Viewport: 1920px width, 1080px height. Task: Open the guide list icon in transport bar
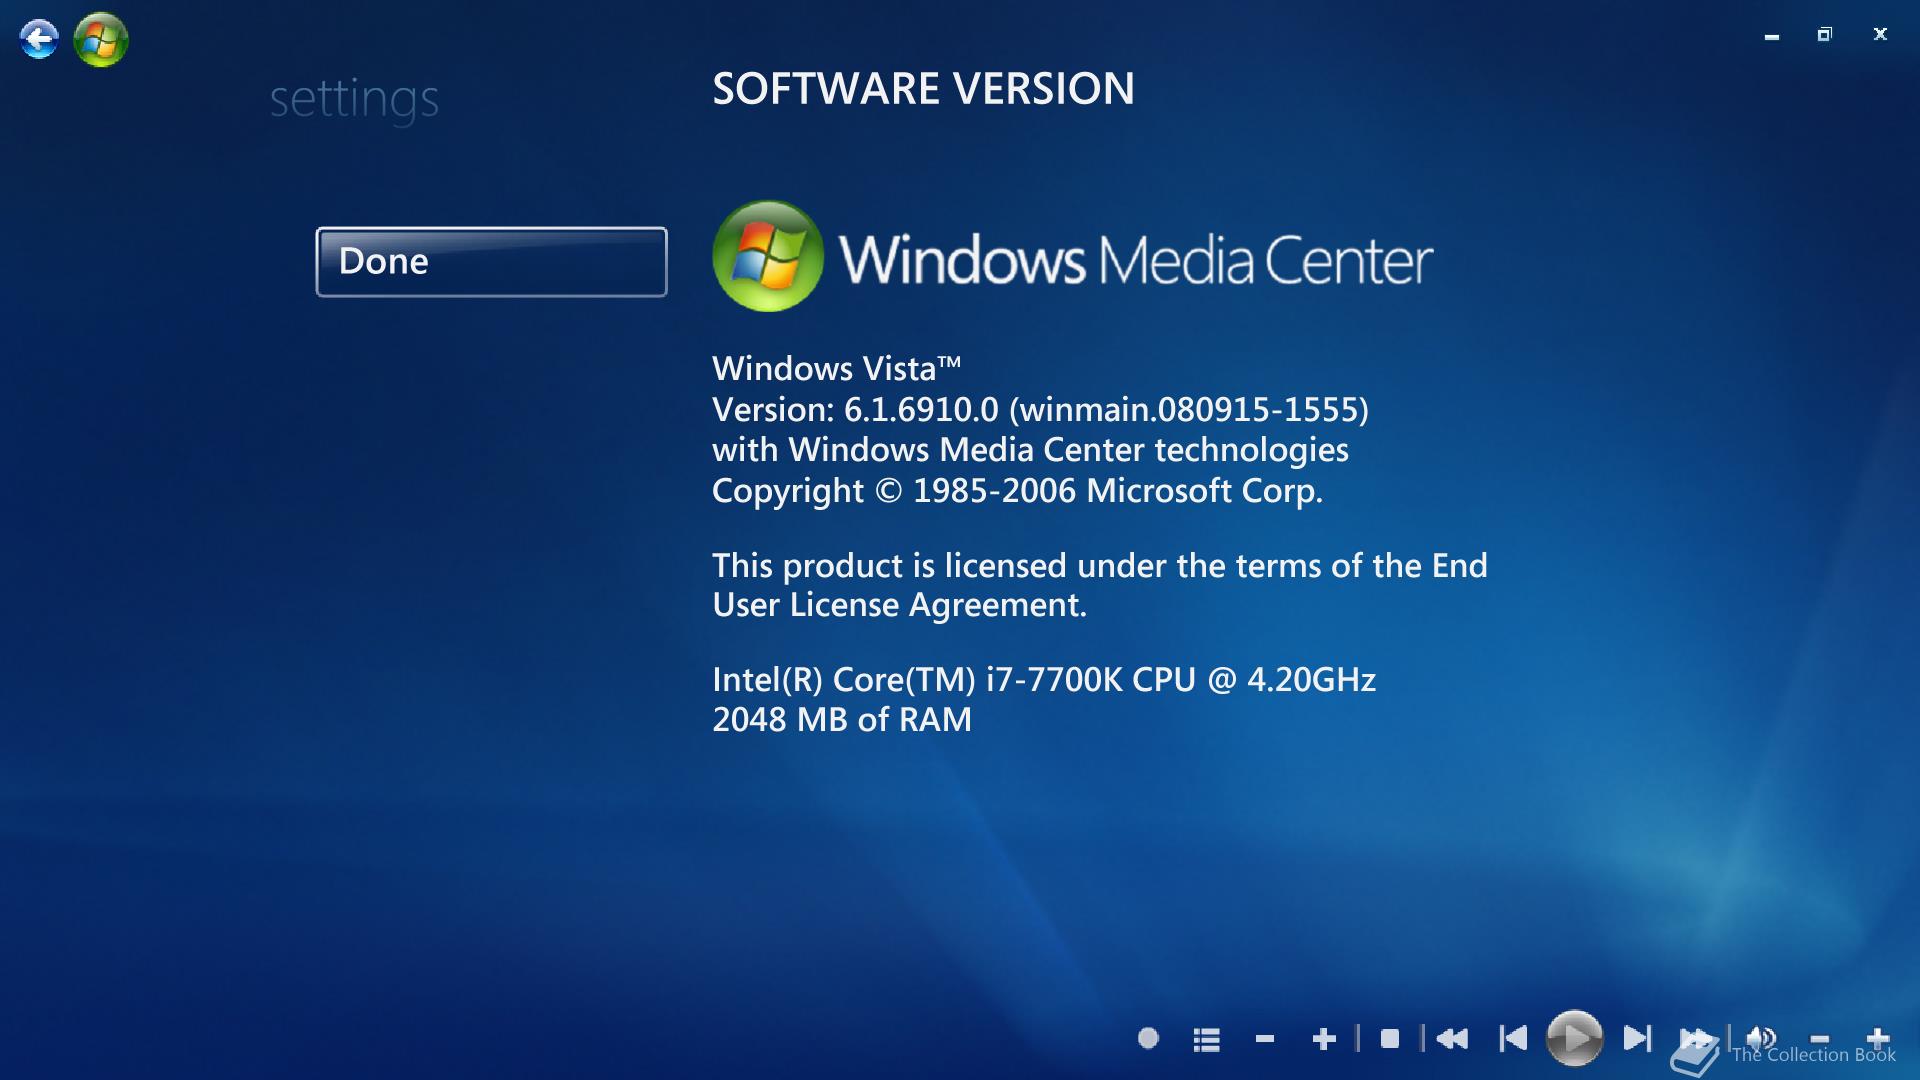(1207, 1040)
